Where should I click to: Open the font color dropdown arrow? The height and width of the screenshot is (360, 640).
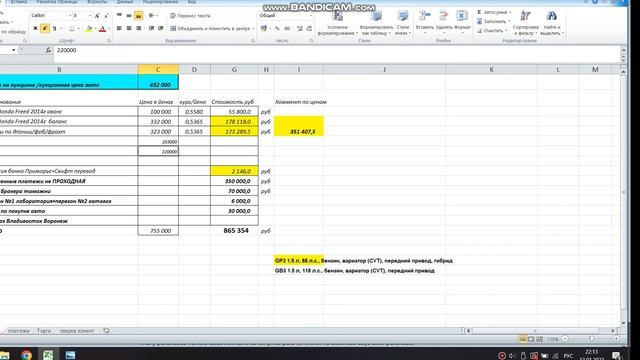(x=109, y=29)
